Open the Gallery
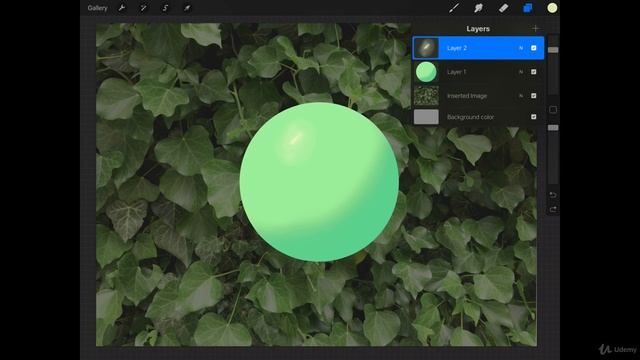 (x=97, y=8)
